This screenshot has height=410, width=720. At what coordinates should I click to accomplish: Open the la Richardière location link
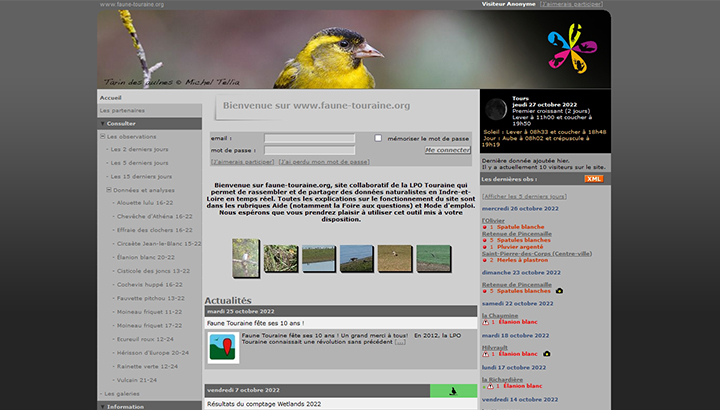[x=502, y=380]
